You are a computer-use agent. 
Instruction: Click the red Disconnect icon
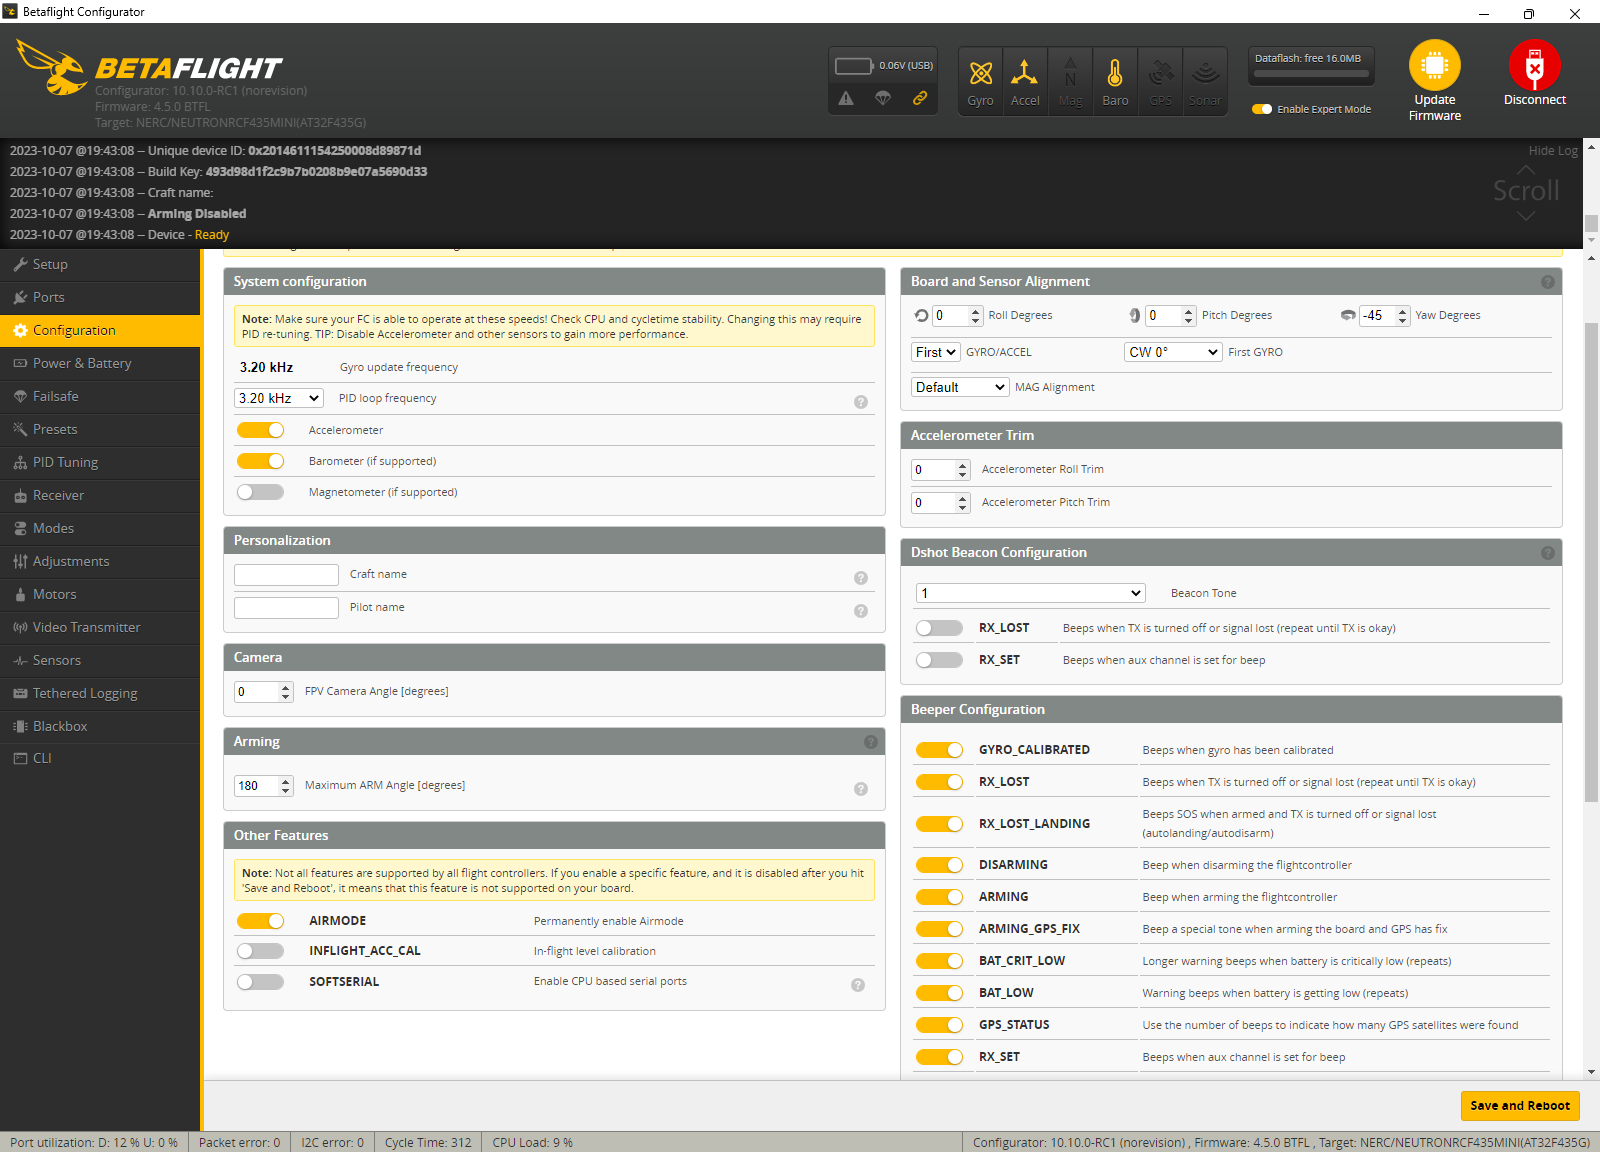(1534, 66)
